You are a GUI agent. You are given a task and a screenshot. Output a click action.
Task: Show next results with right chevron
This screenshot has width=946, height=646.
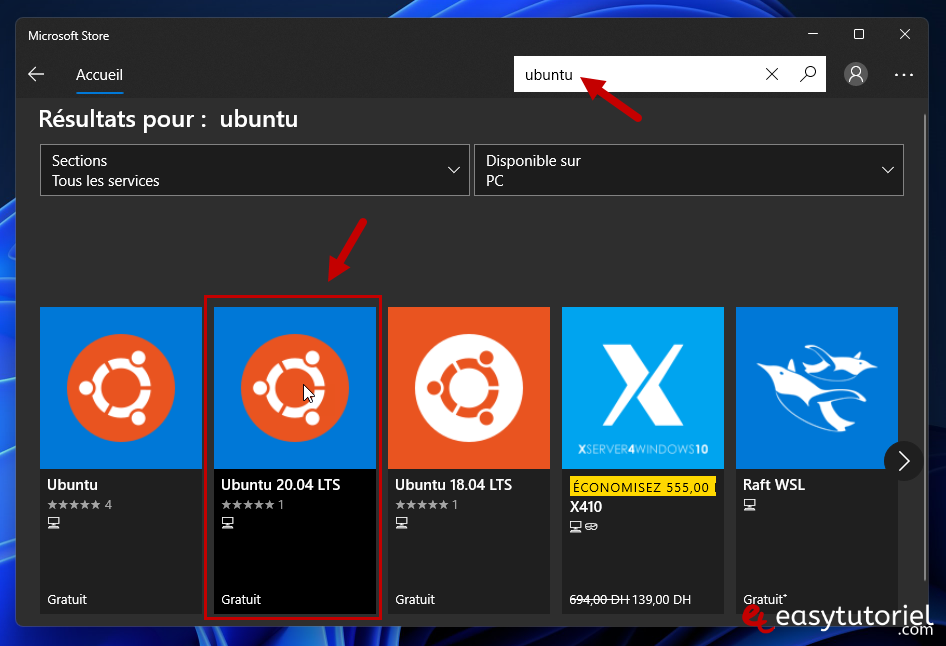click(x=903, y=461)
